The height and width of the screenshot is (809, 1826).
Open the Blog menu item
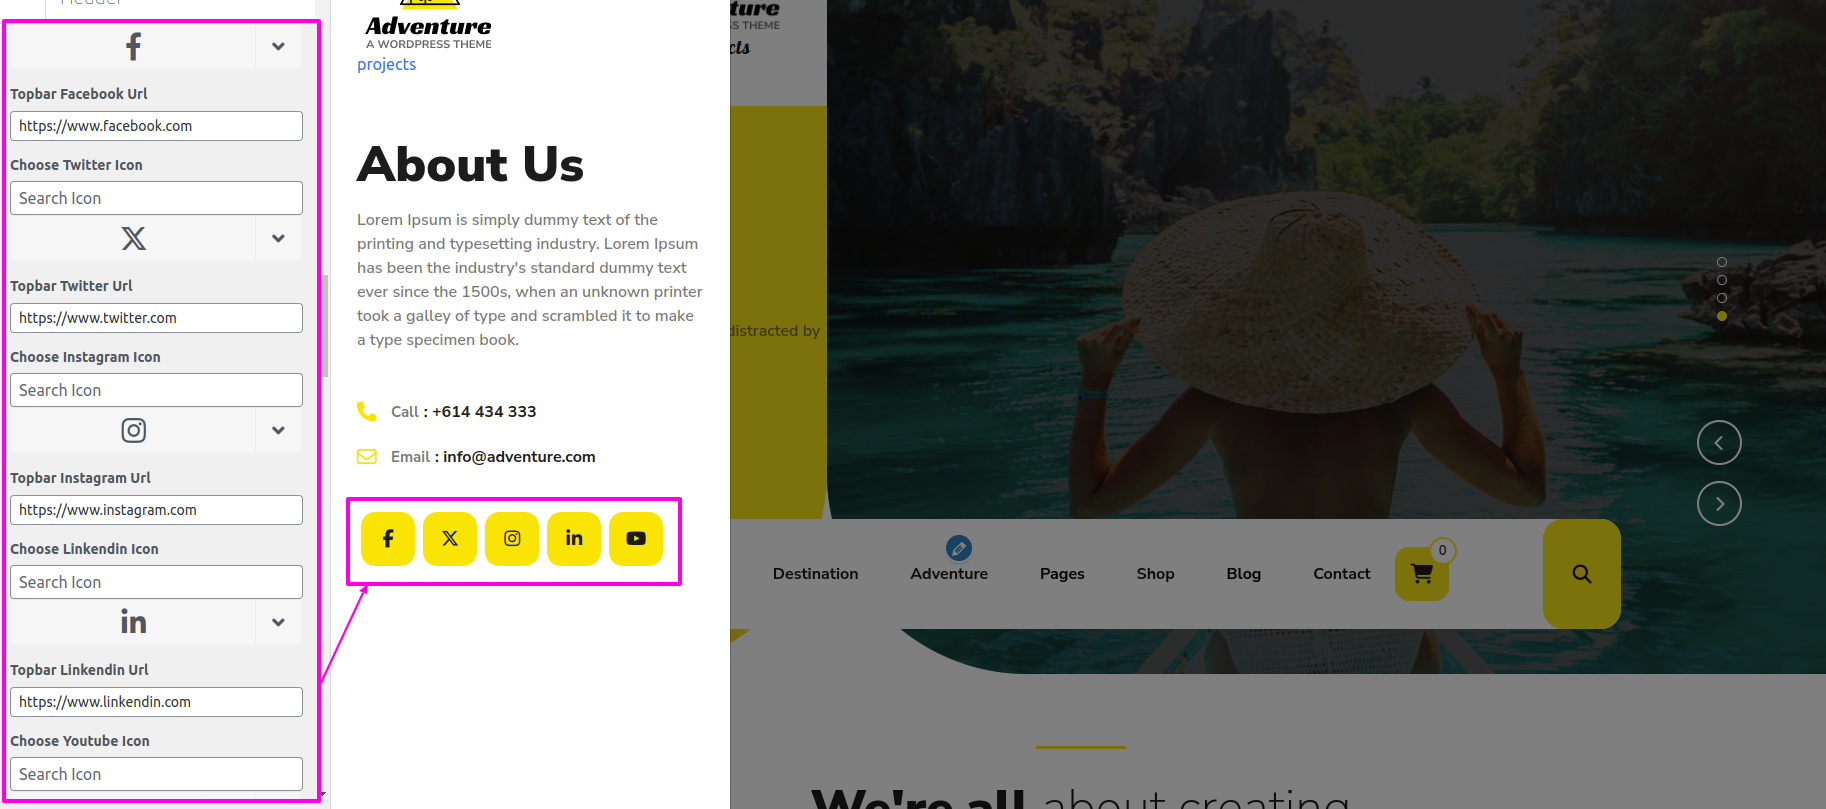pos(1243,574)
